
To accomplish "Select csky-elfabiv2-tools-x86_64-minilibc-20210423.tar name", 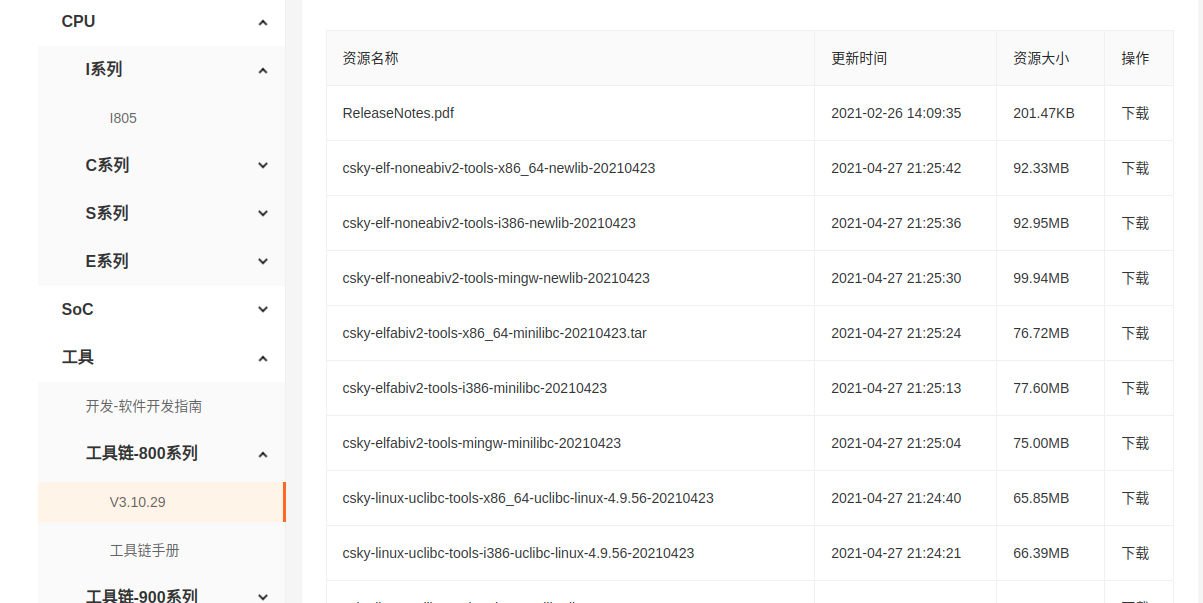I will 494,333.
